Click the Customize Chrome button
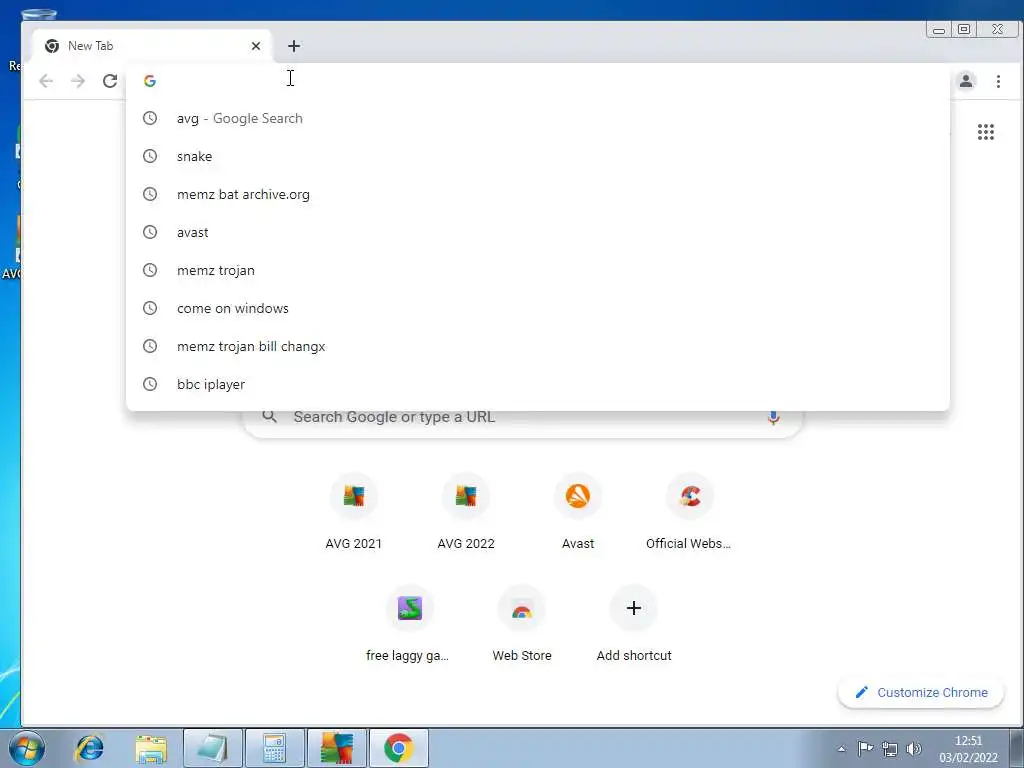This screenshot has height=768, width=1024. coord(921,692)
